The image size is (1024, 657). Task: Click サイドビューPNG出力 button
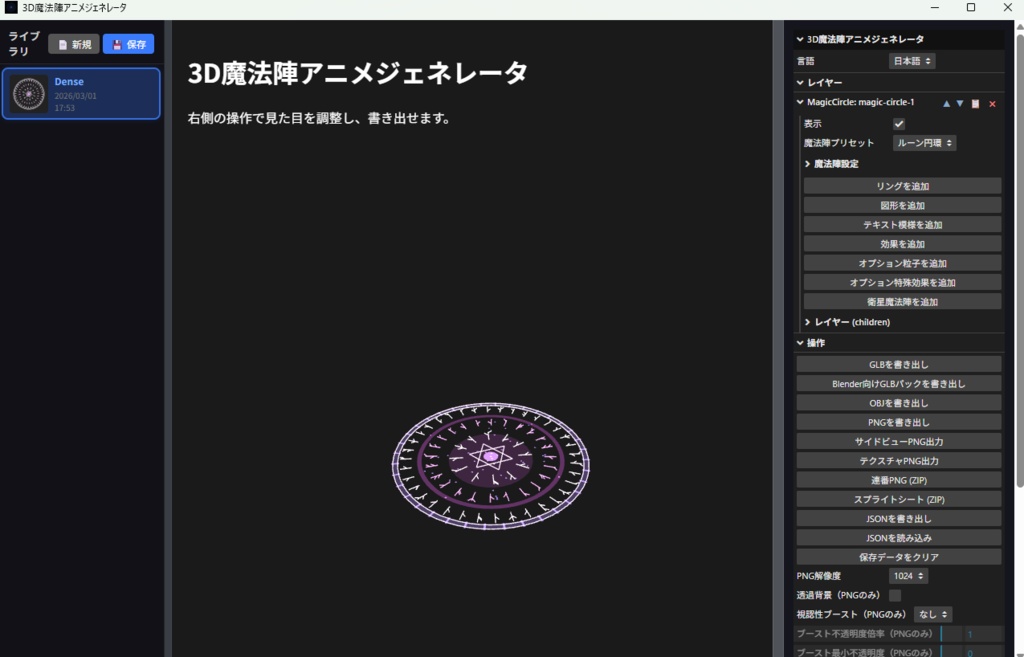tap(899, 441)
